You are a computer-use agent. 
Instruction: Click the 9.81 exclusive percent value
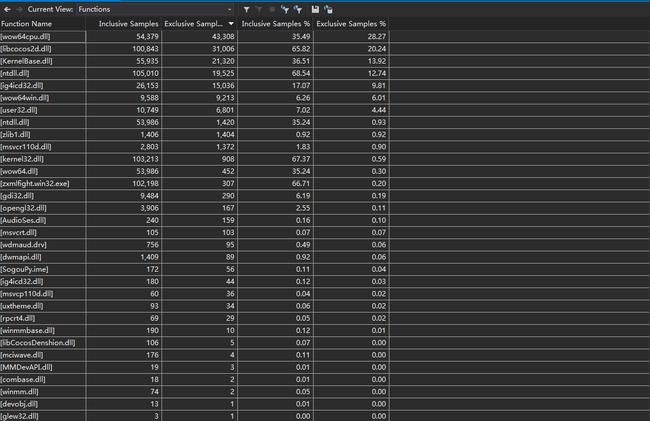click(378, 85)
